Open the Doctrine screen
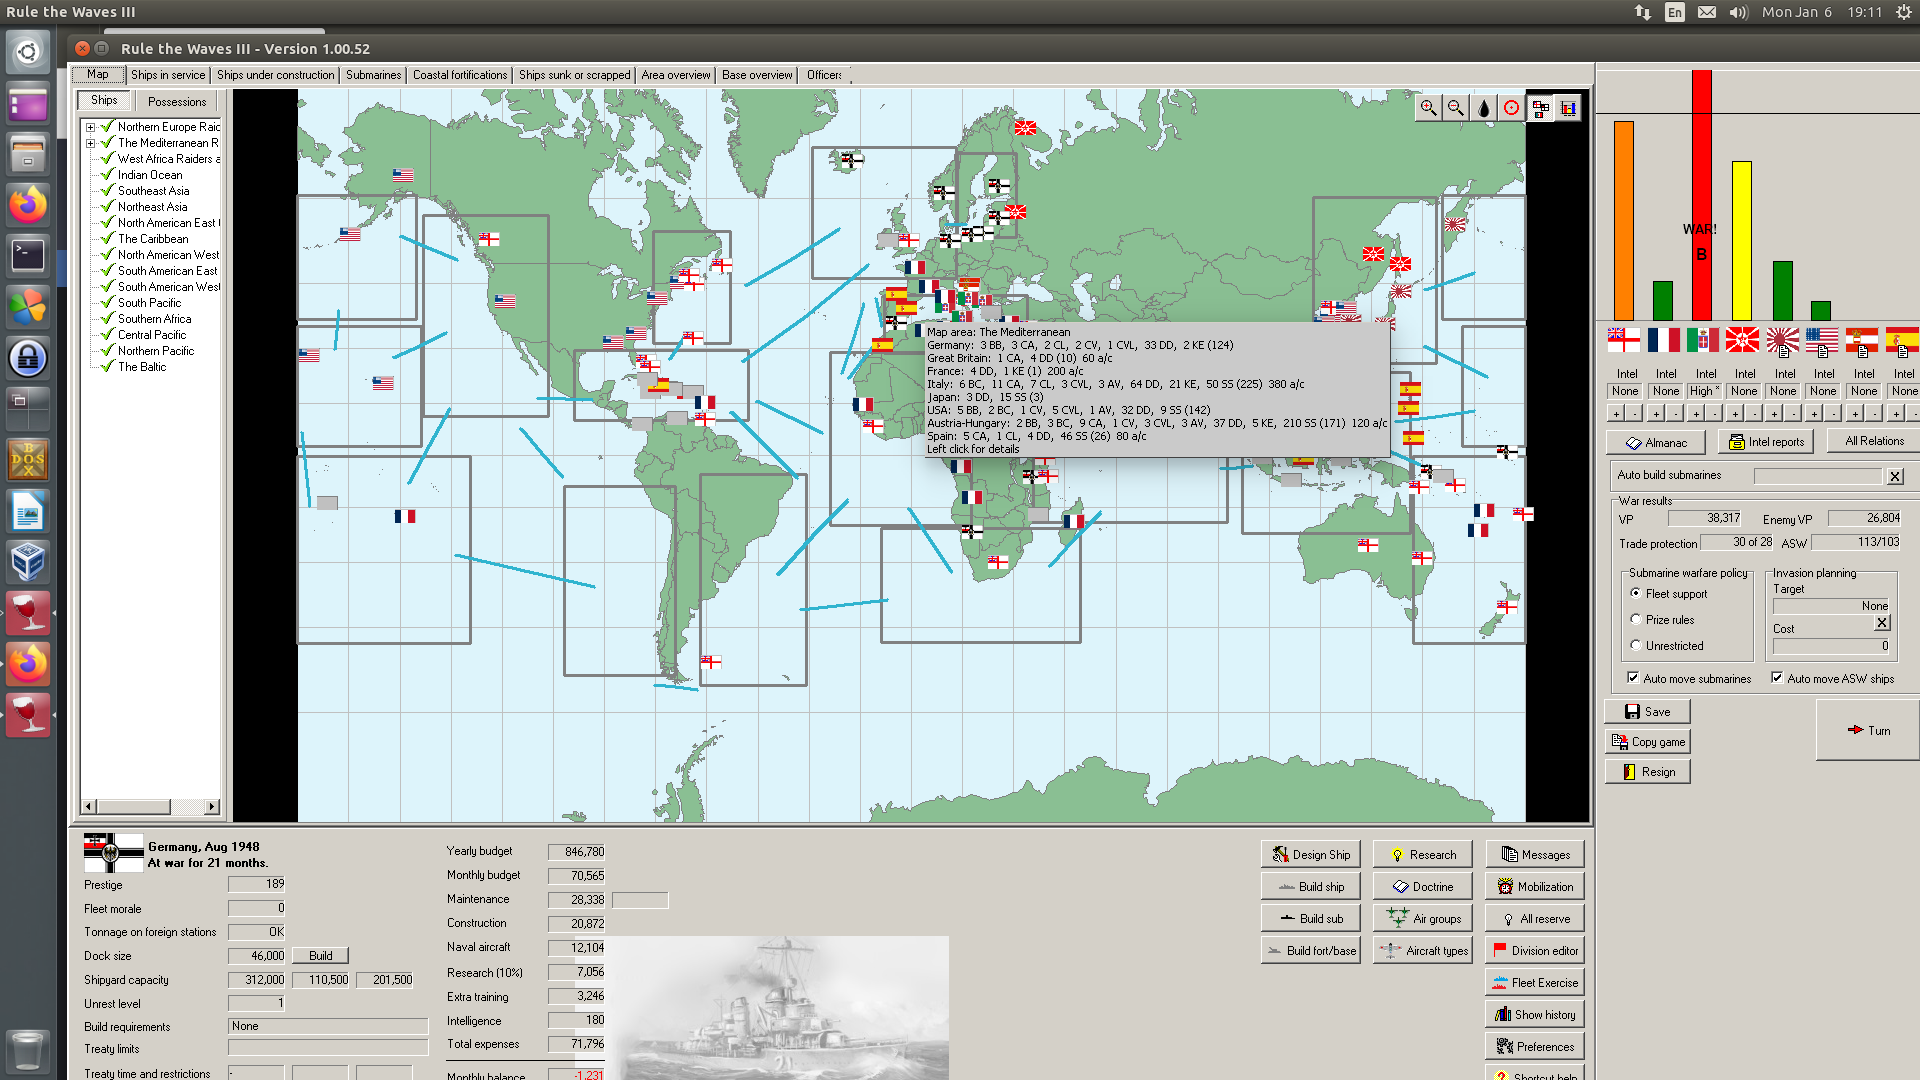 click(x=1423, y=887)
